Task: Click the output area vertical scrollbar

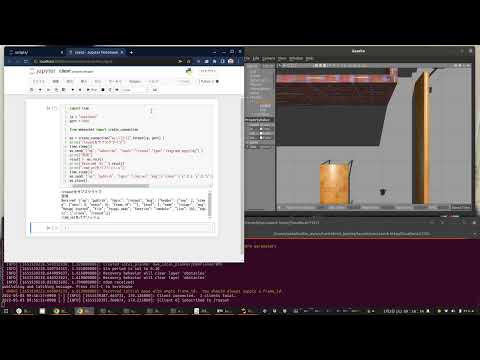Action: (x=210, y=204)
